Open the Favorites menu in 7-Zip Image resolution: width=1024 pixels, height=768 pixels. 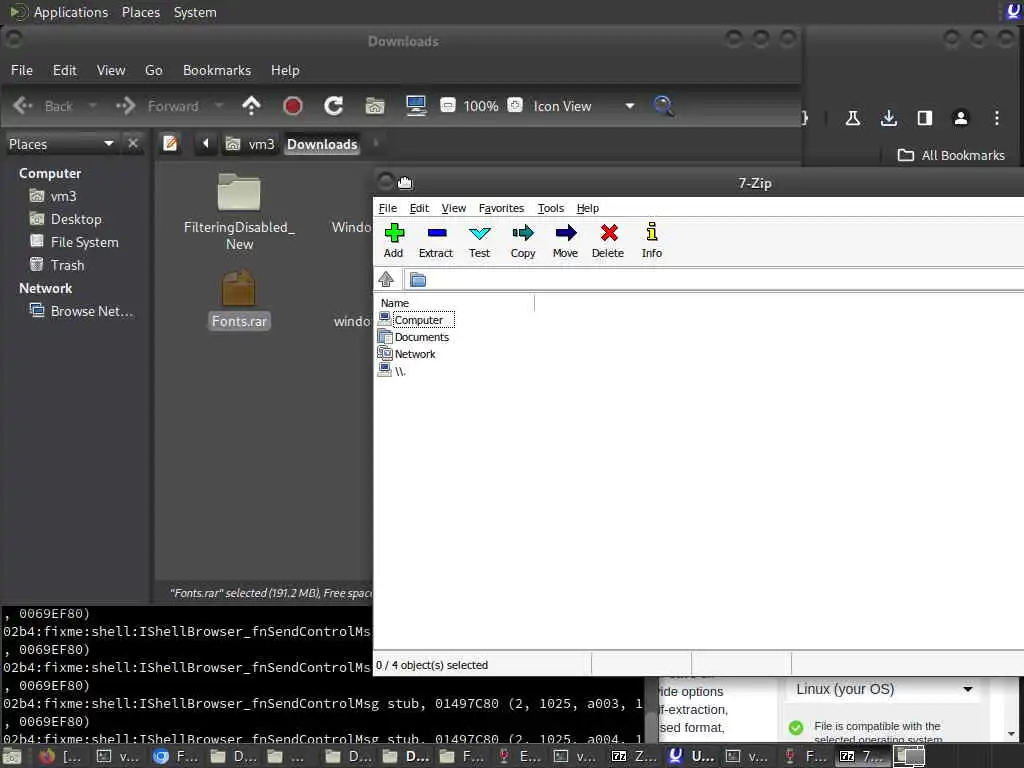point(501,208)
